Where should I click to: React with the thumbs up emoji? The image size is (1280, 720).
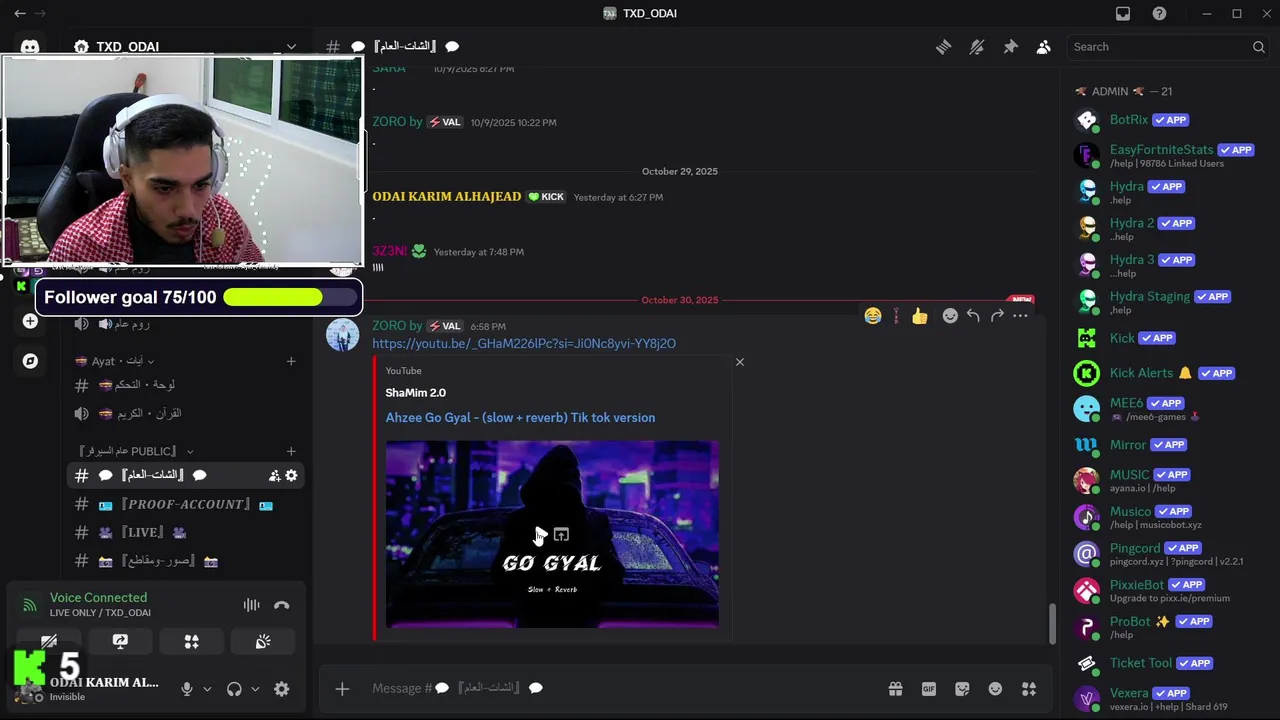(x=919, y=316)
